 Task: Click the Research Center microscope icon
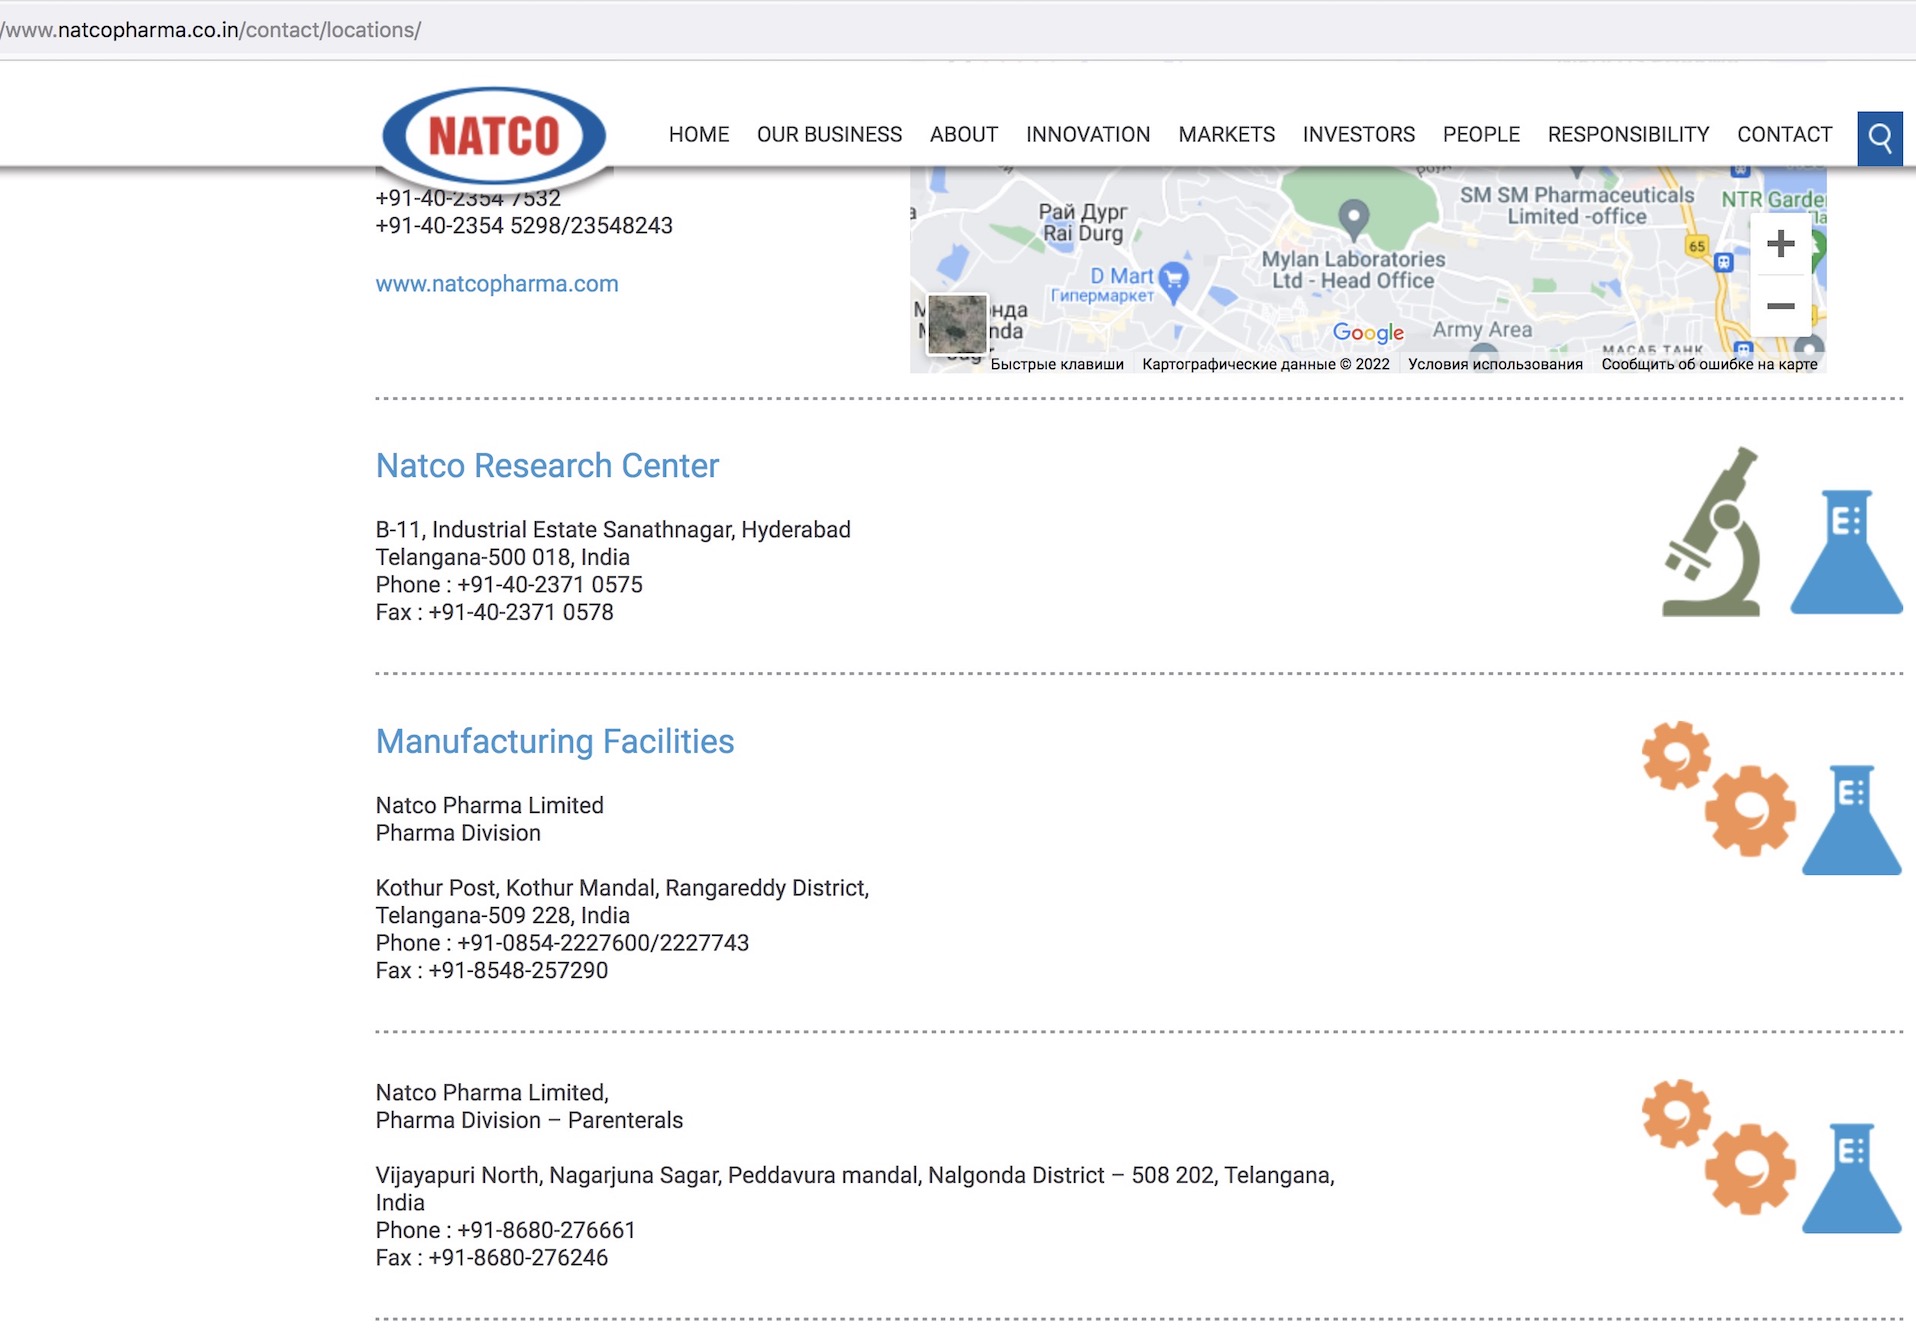click(1712, 533)
